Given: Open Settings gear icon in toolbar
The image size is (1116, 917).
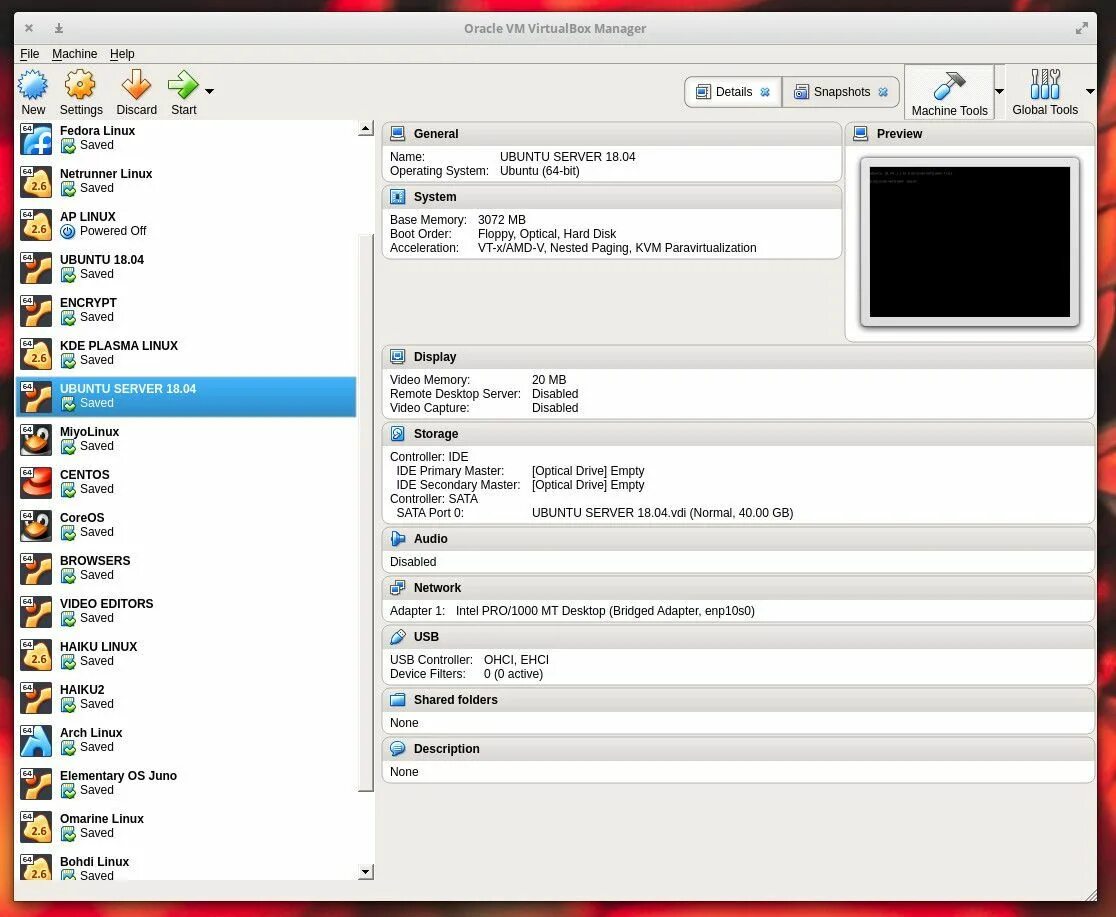Looking at the screenshot, I should point(80,85).
